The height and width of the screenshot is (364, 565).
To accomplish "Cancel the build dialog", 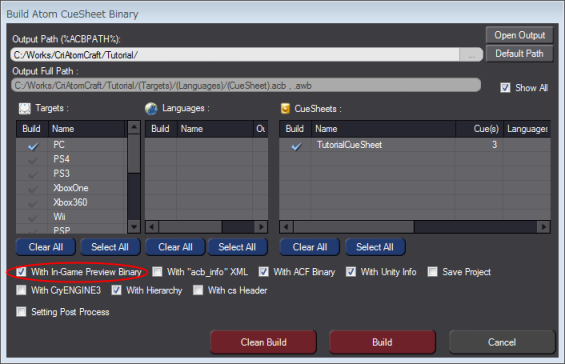I will (502, 342).
